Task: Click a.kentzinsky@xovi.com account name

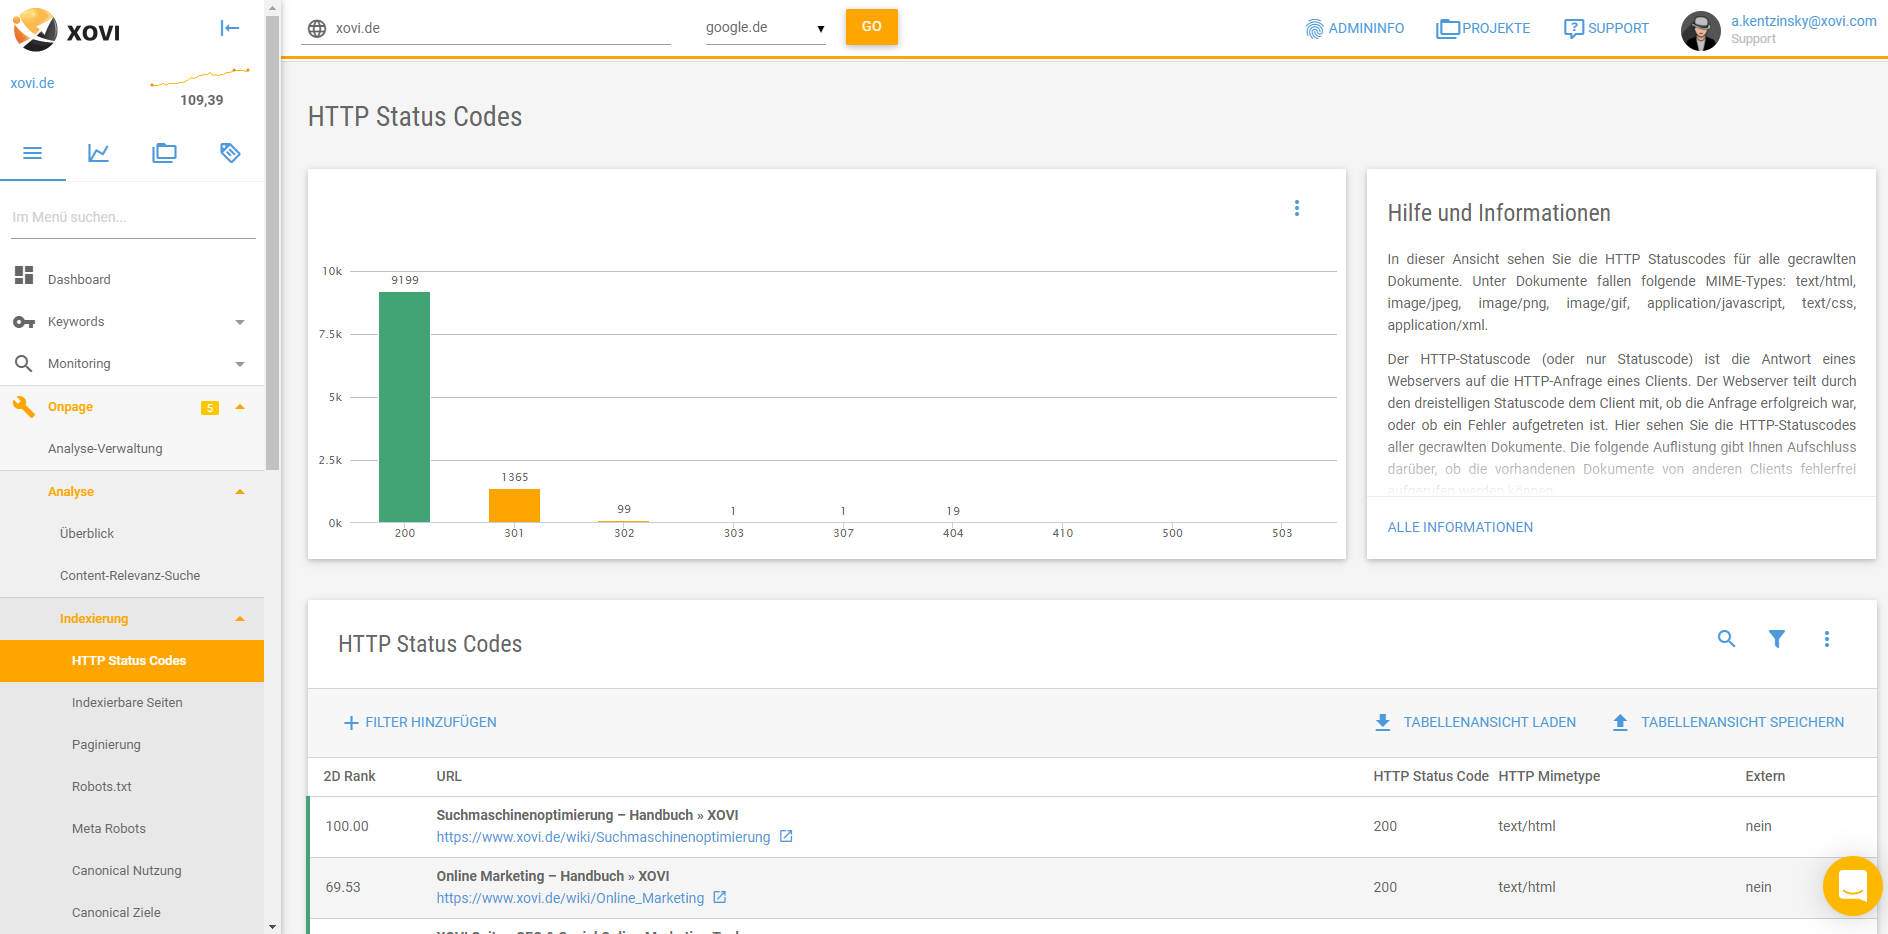Action: (1804, 21)
